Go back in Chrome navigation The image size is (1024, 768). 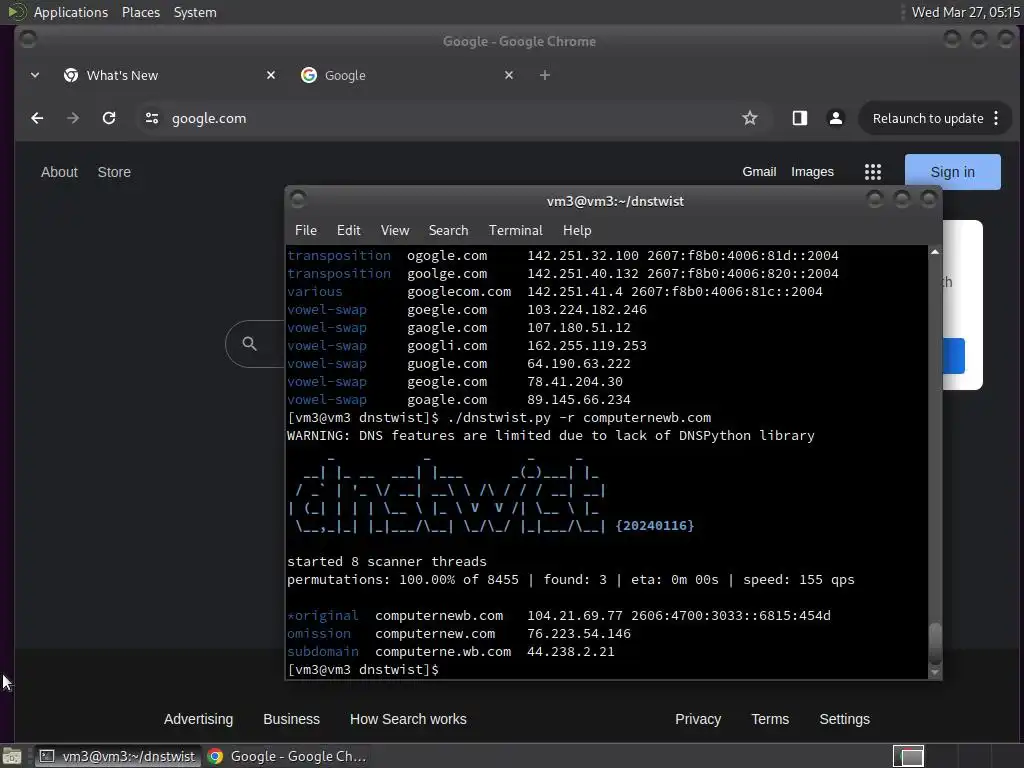37,118
